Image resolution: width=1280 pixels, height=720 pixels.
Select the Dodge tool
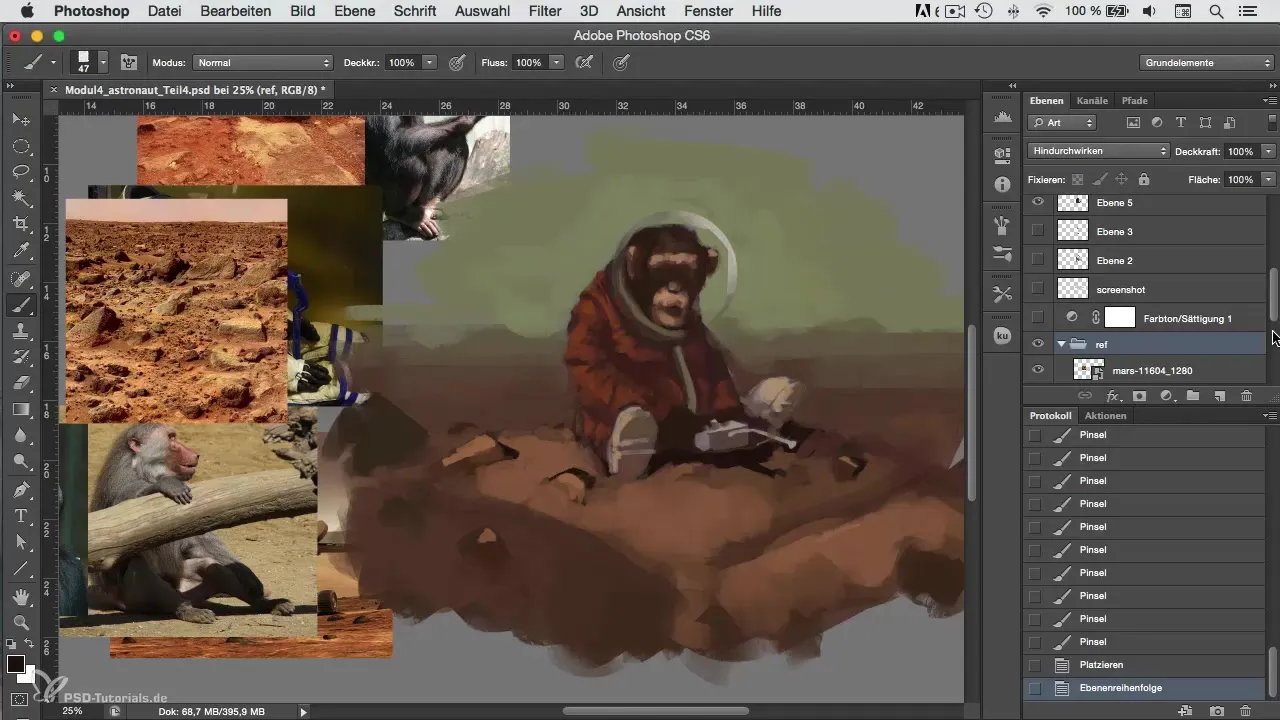20,461
